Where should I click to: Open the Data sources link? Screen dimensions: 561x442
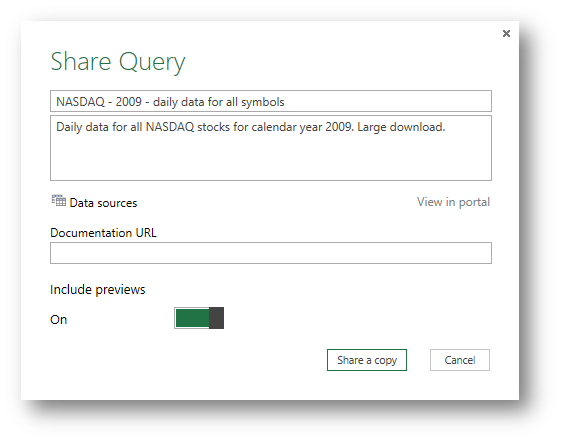coord(103,203)
